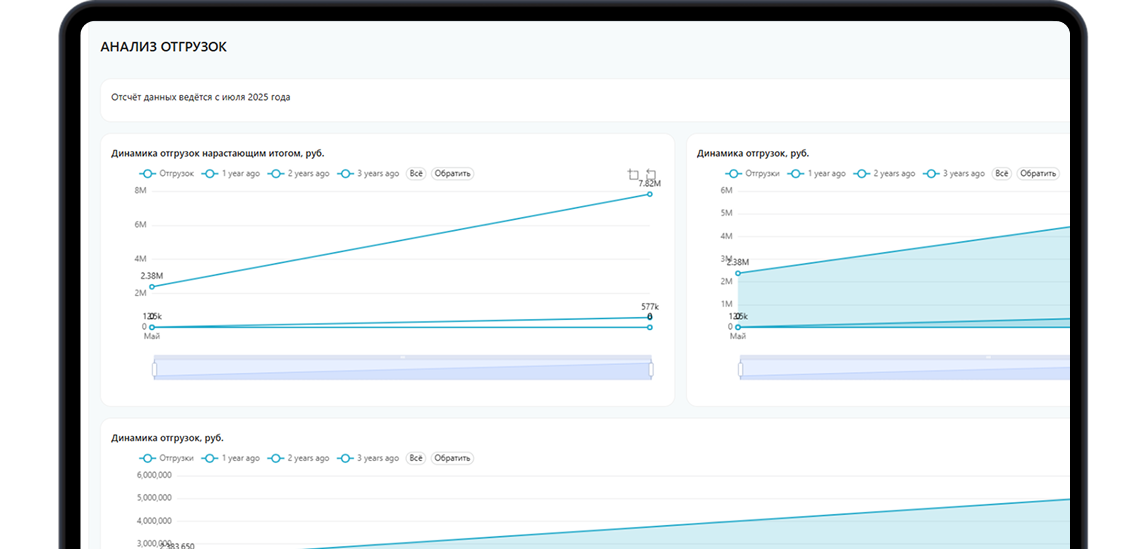Toggle '3 years ago' legend in cumulative chart
1140x549 pixels.
369,174
